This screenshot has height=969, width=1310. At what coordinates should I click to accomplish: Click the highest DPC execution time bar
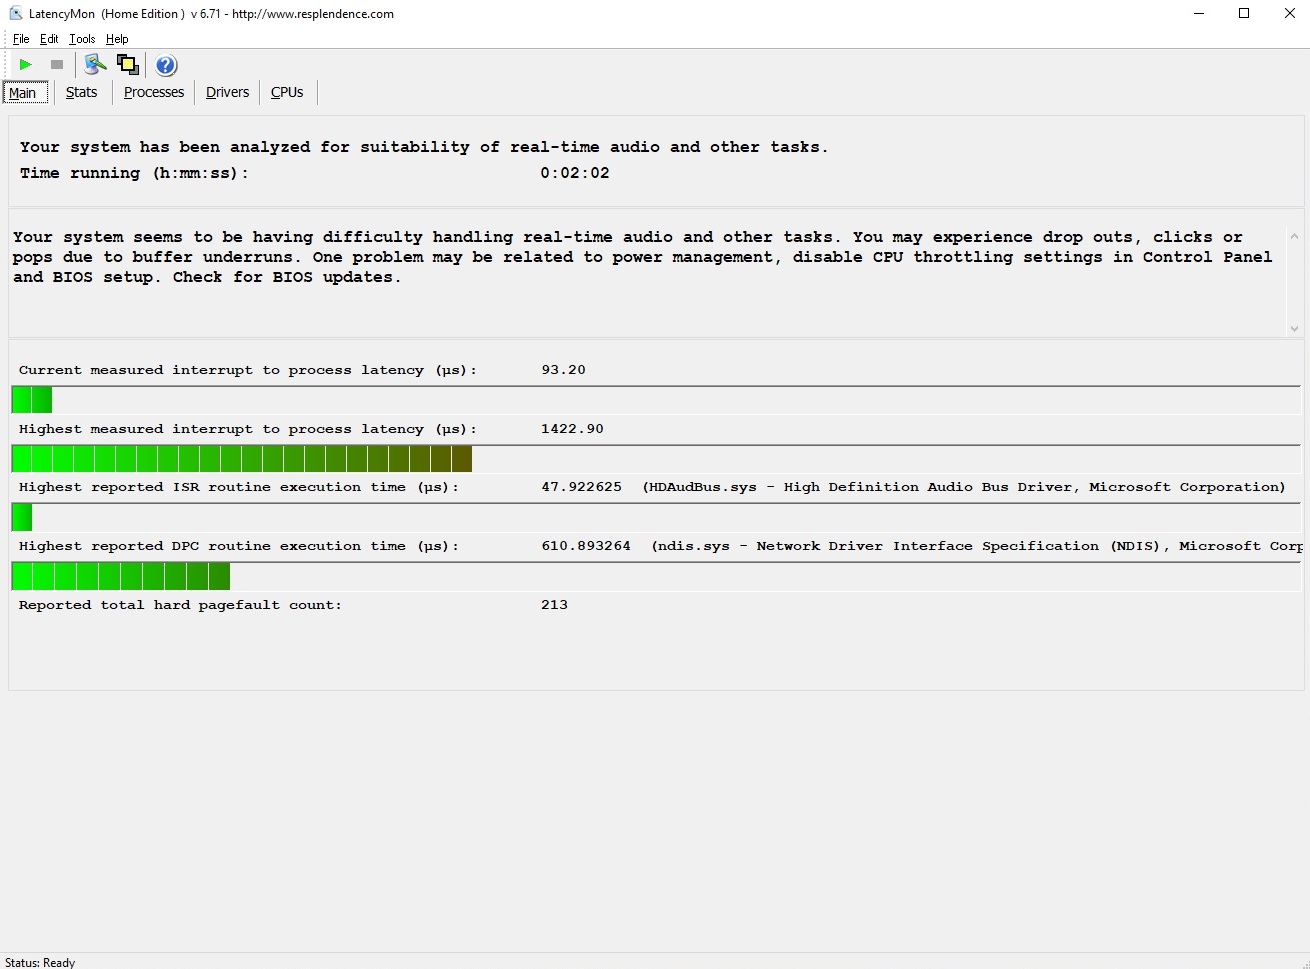point(656,576)
